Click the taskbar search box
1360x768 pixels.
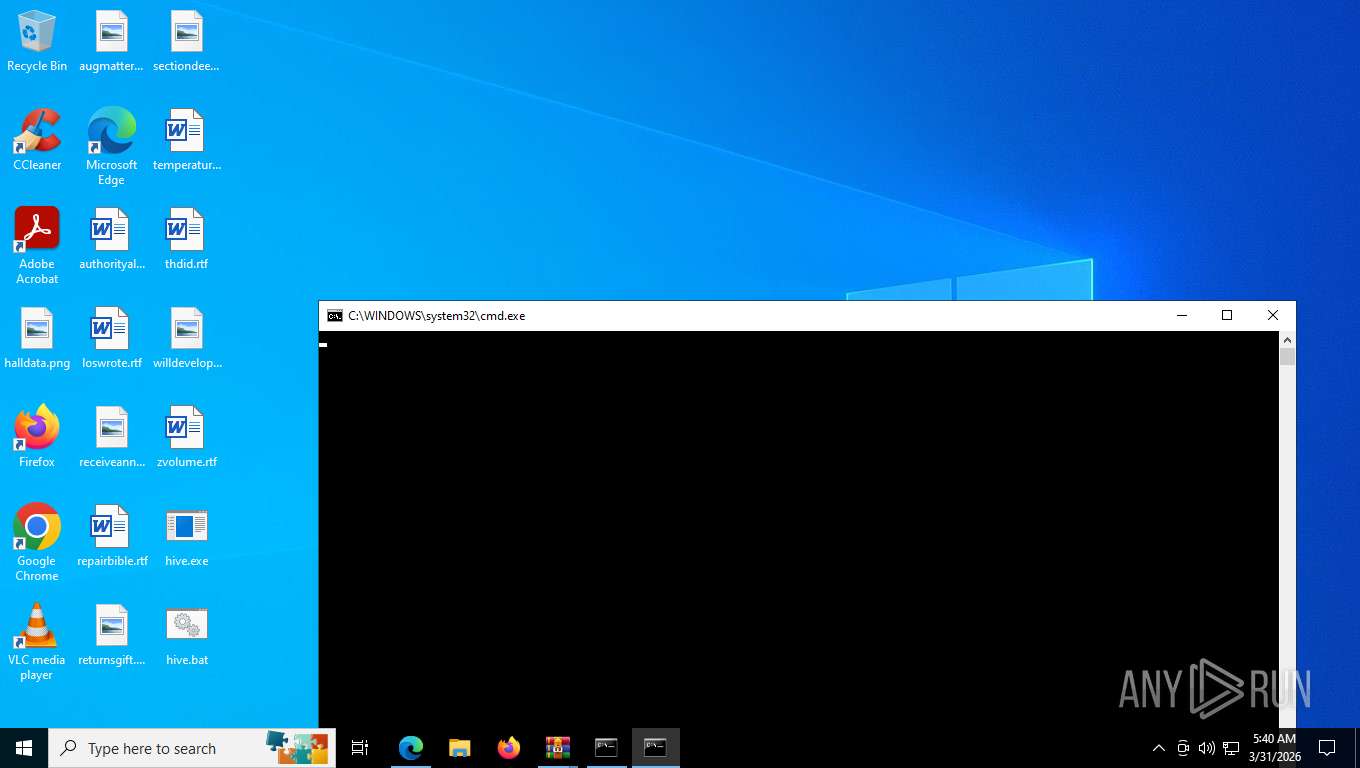click(192, 748)
